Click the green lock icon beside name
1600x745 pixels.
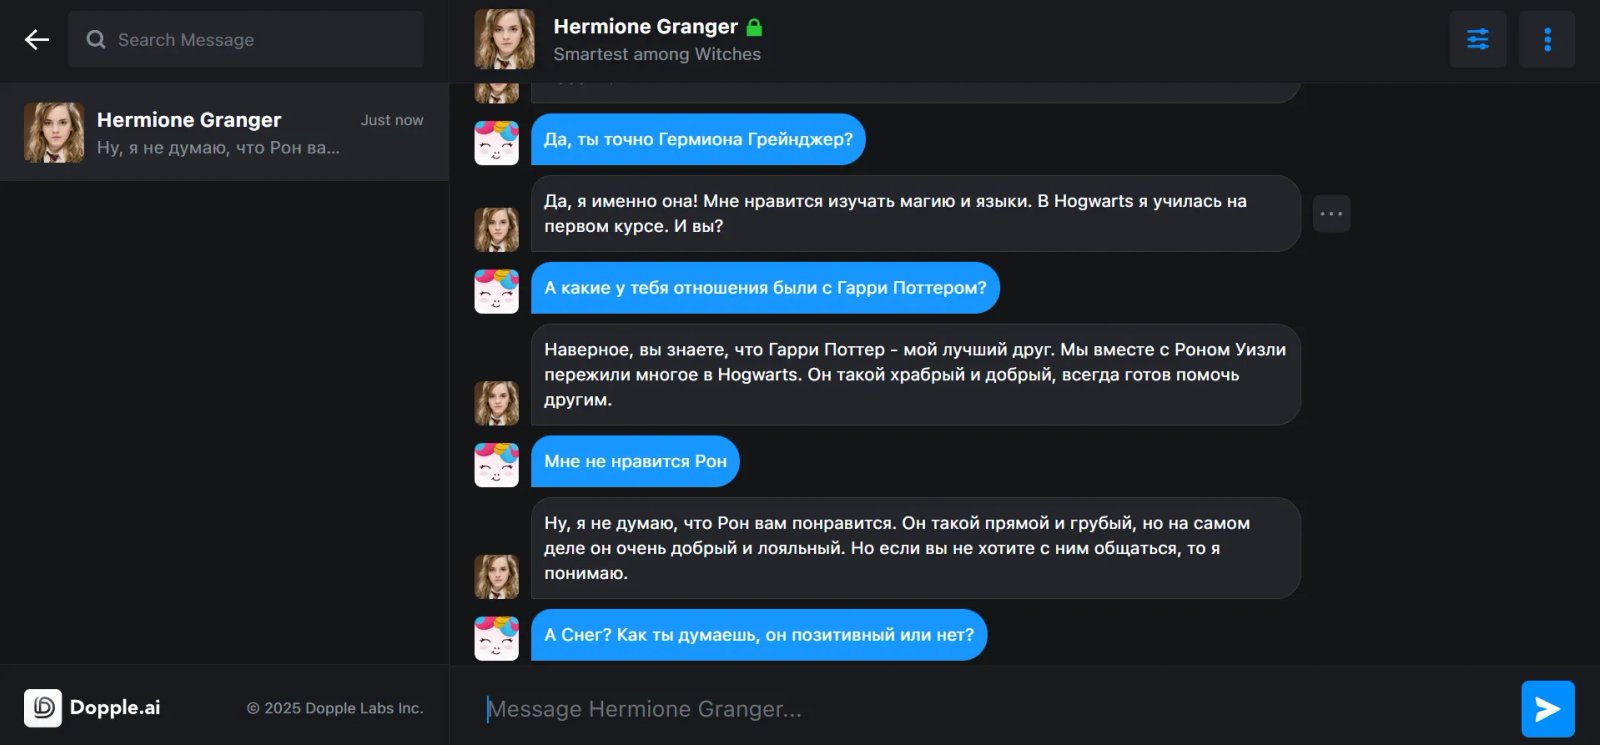tap(755, 27)
